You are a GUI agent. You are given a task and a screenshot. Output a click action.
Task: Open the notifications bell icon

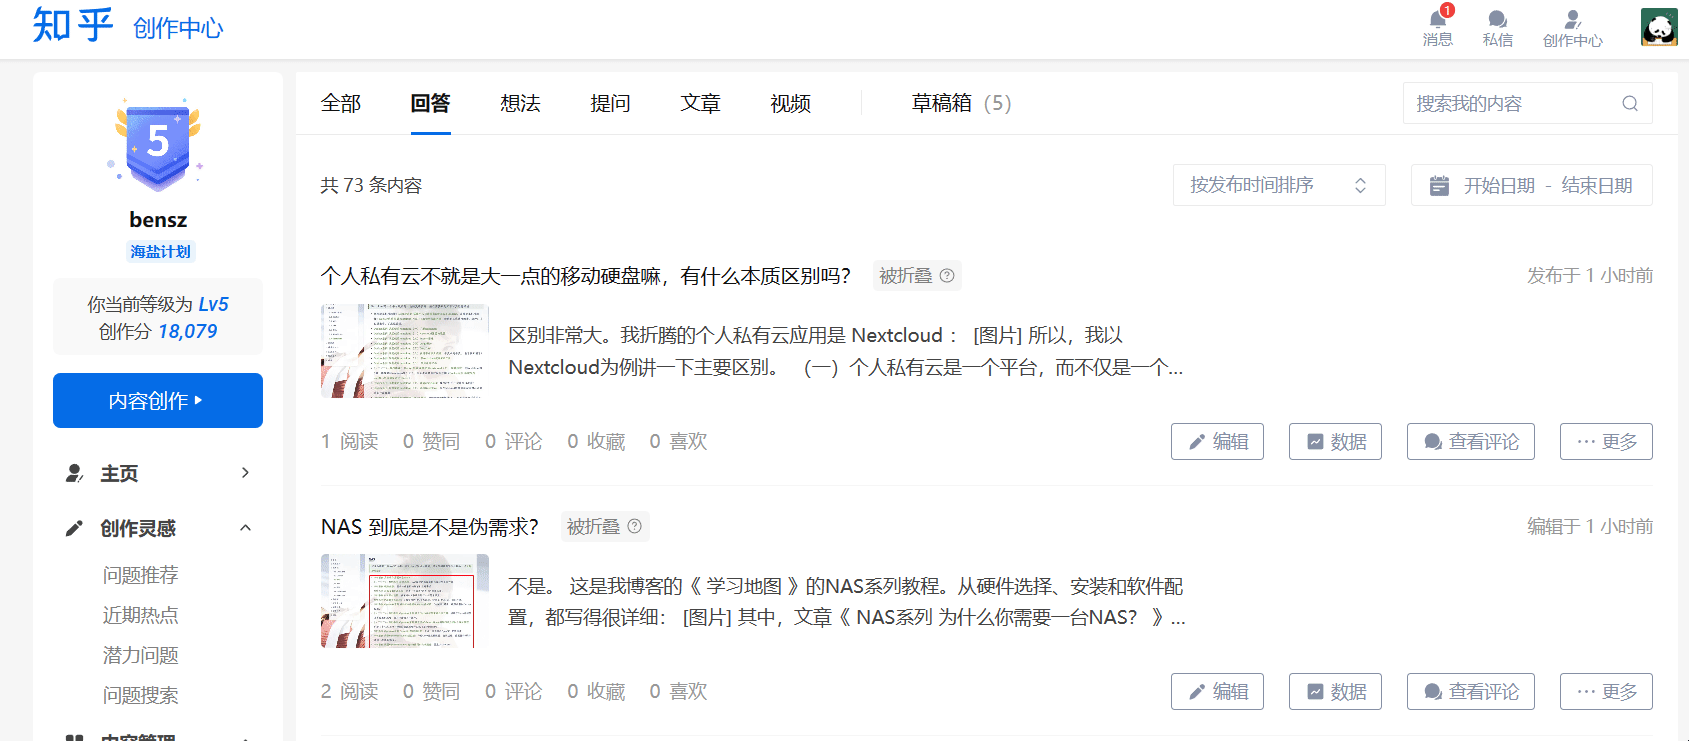(1438, 20)
